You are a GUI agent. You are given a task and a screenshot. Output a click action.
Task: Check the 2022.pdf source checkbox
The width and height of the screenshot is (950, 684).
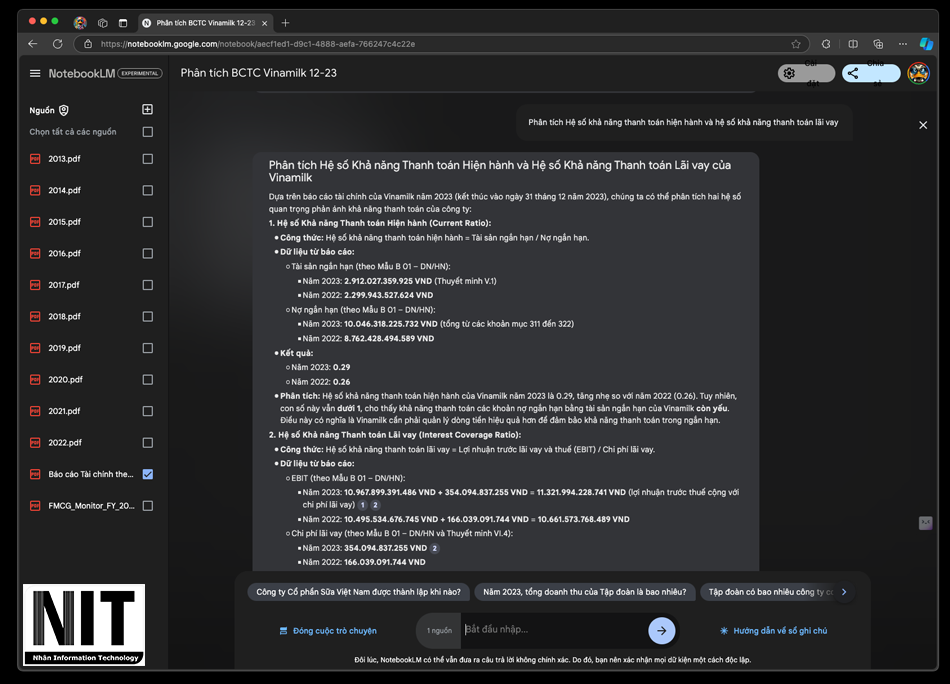(147, 442)
